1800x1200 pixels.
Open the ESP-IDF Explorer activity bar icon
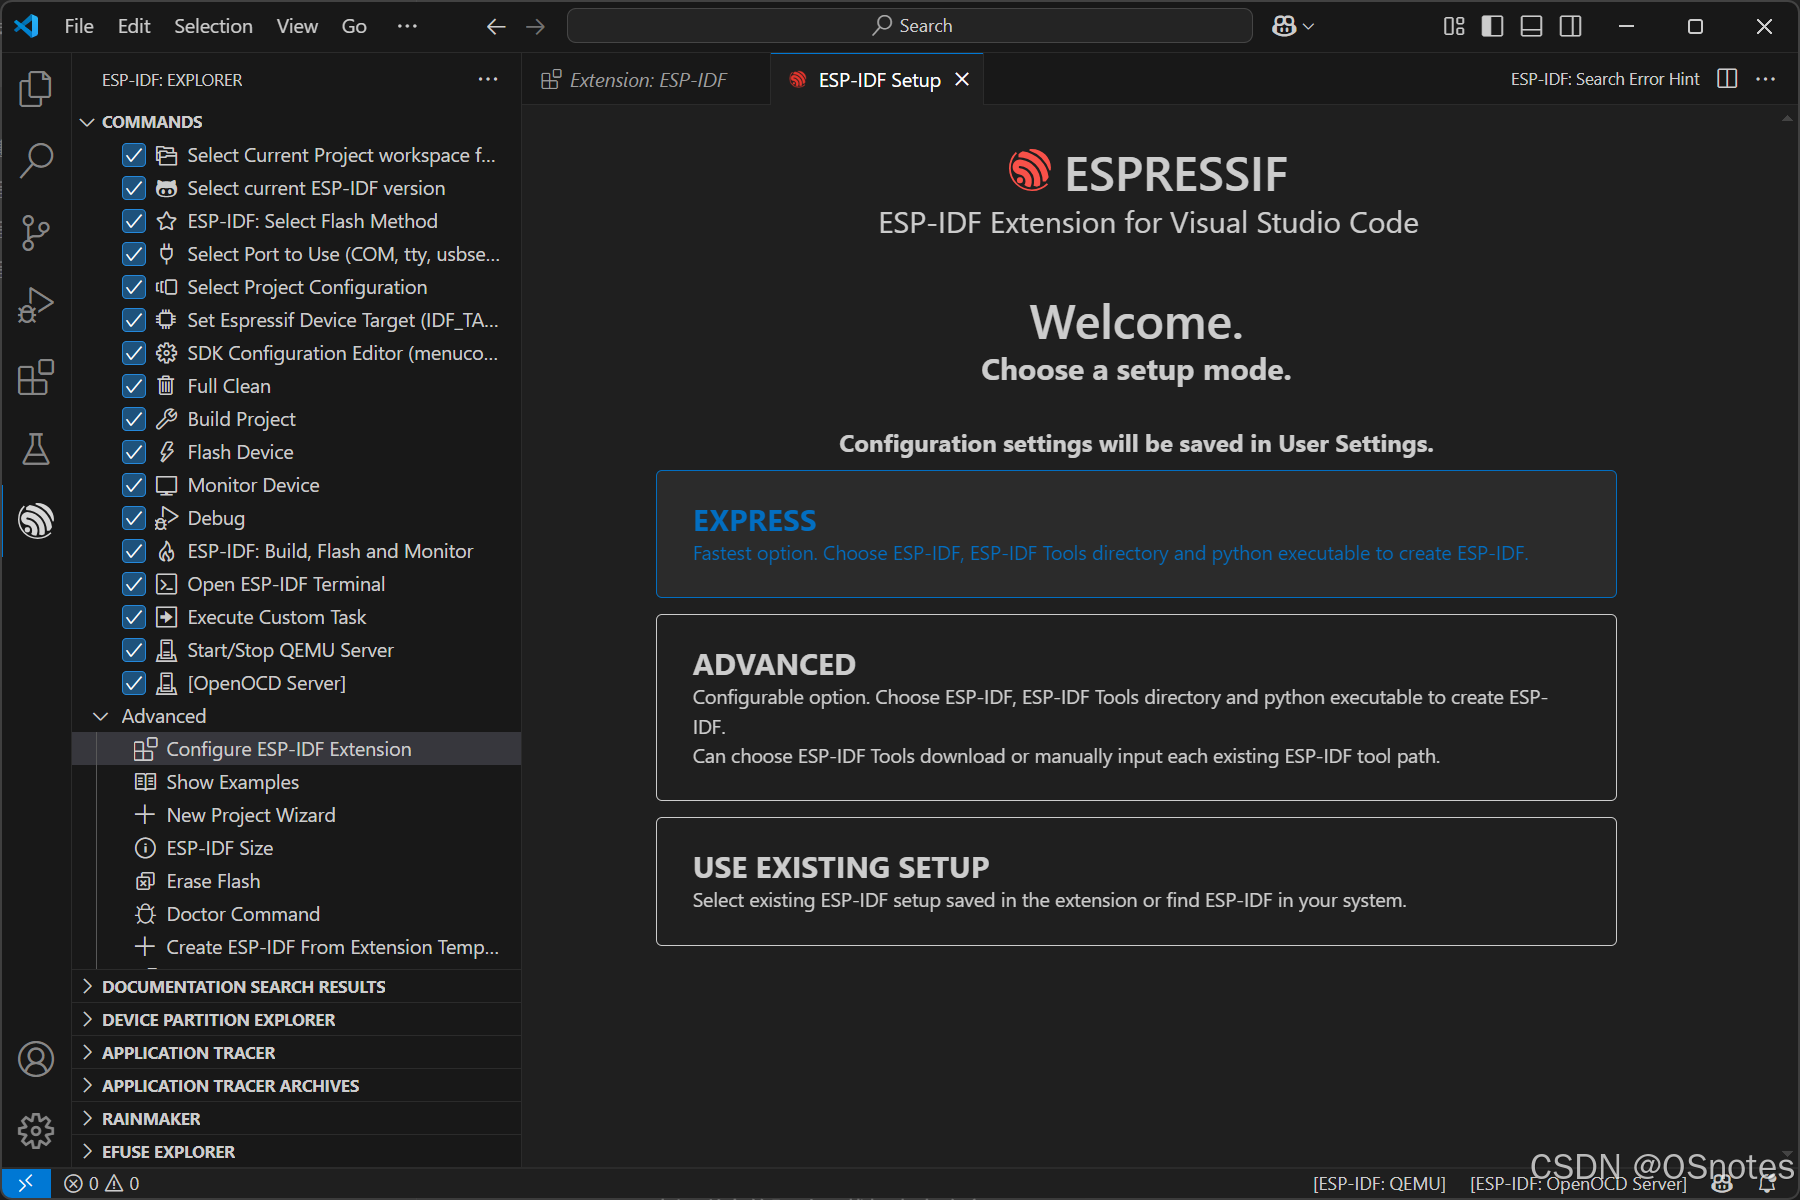point(36,521)
